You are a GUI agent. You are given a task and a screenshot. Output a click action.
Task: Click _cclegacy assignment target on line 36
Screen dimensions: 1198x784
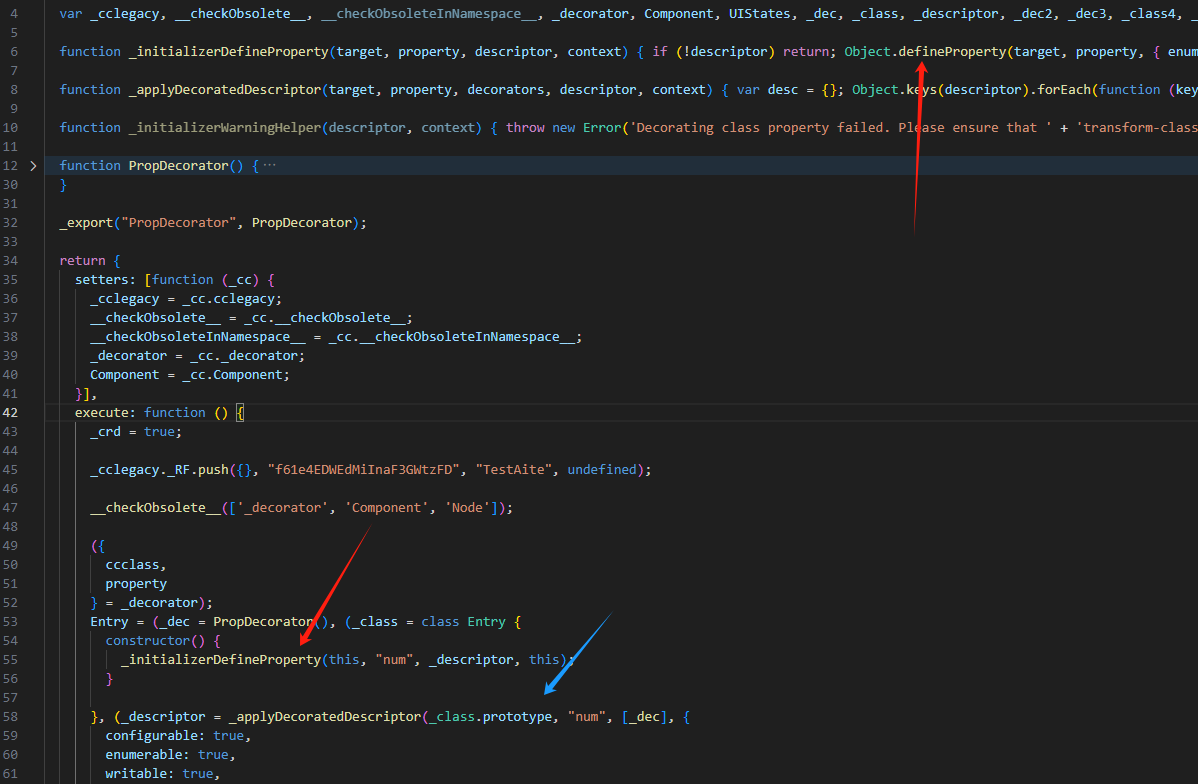125,299
